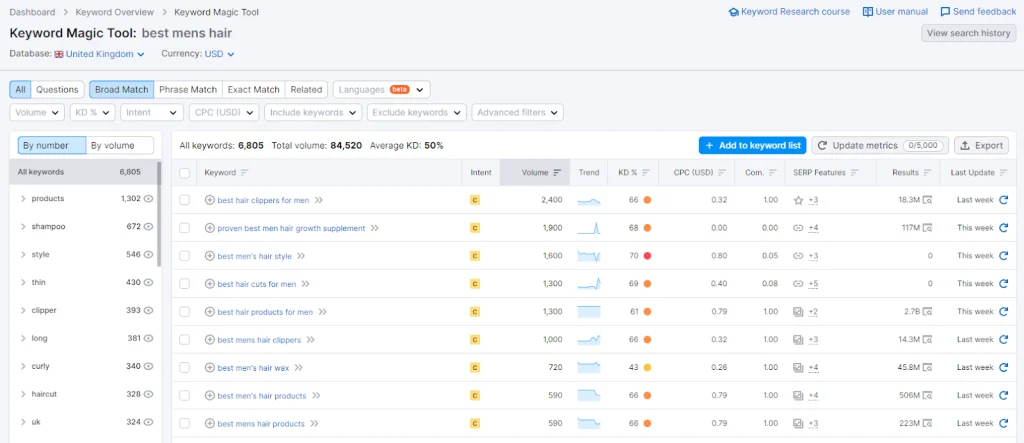This screenshot has width=1024, height=443.
Task: Click the yellow KD indicator for value 43
Action: click(x=647, y=368)
